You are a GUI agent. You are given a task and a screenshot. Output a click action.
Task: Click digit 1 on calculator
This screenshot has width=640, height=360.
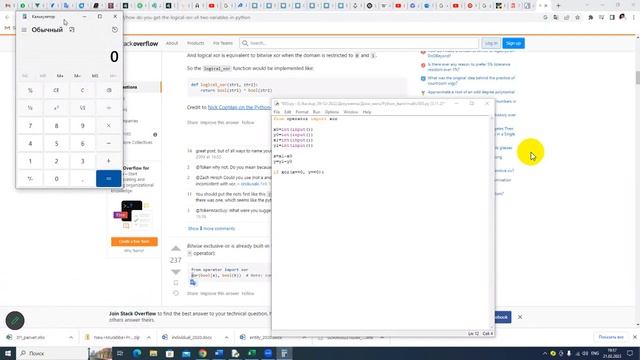tap(30, 161)
